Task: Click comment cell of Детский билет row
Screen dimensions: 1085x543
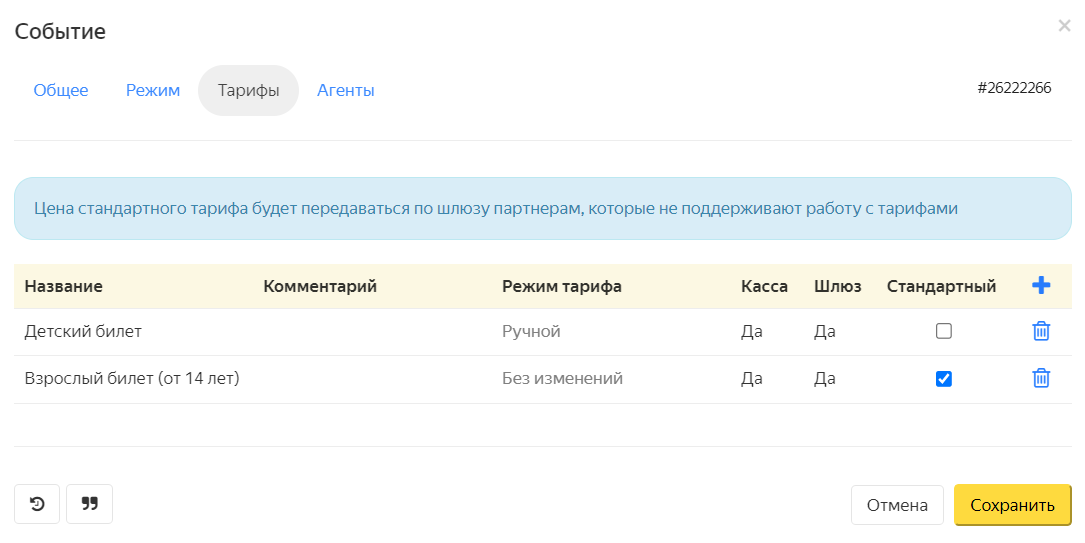Action: point(372,331)
